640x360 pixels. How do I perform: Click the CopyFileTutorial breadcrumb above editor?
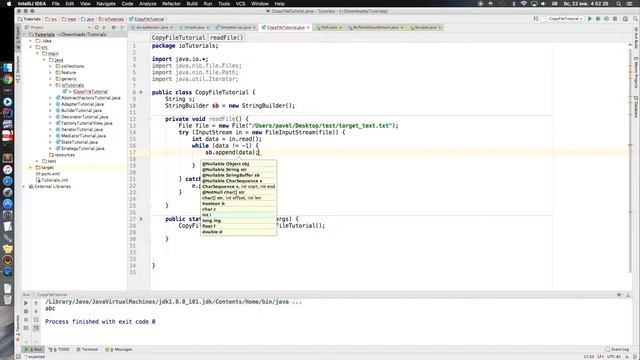pyautogui.click(x=178, y=38)
